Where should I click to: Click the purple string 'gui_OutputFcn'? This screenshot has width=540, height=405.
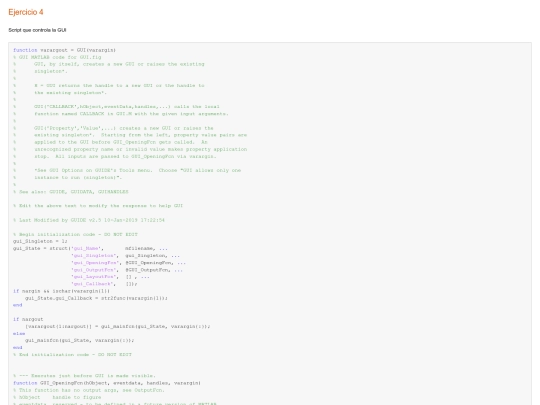point(95,270)
